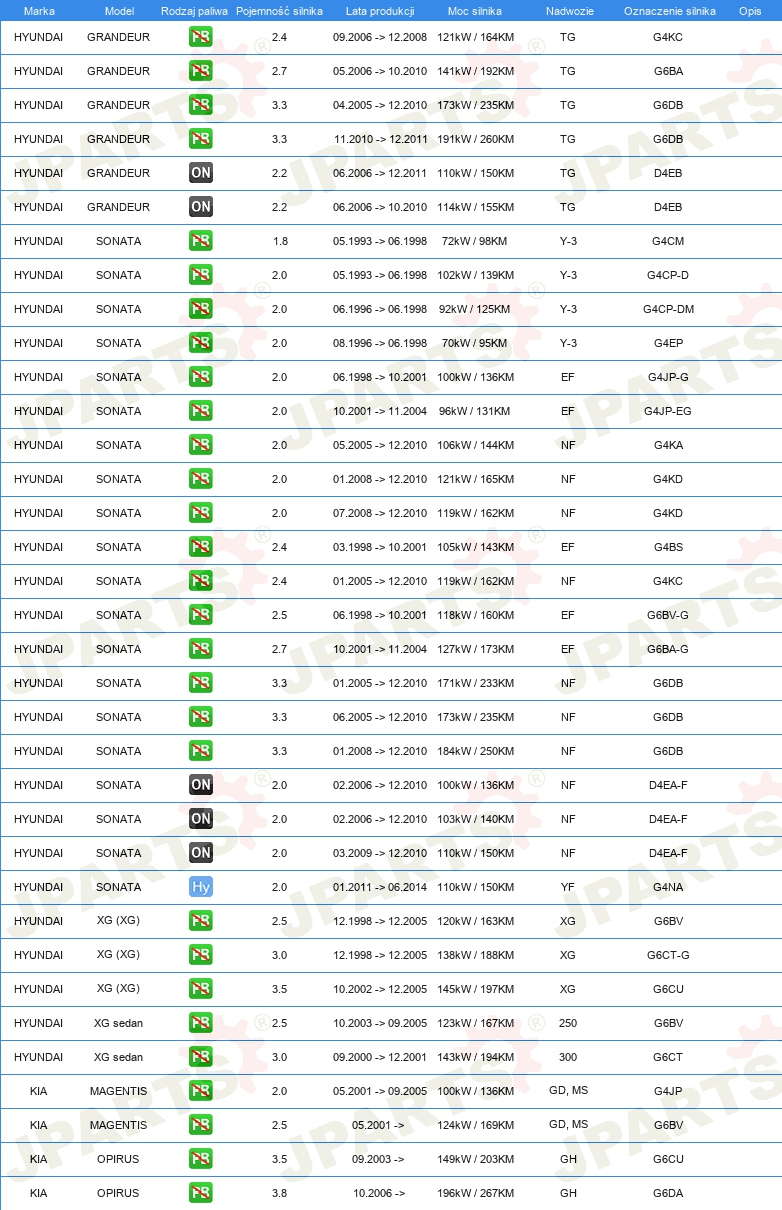Viewport: 782px width, 1210px height.
Task: Select engine code G4CP-DM
Action: (668, 309)
